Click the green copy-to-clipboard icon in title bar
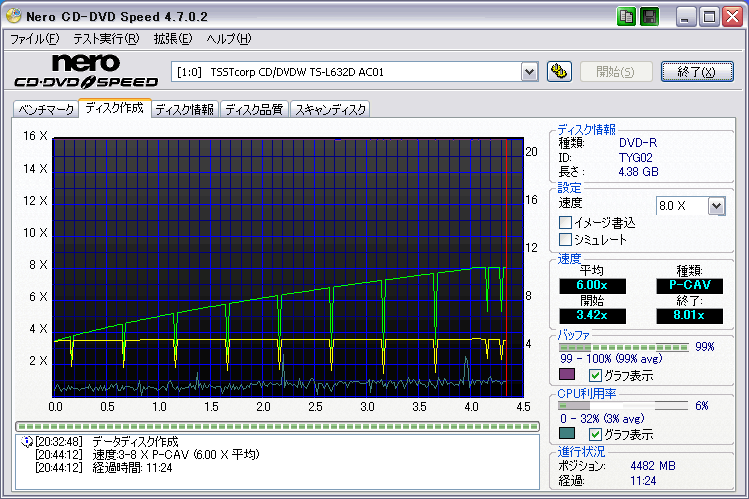Viewport: 749px width, 499px height. pyautogui.click(x=626, y=17)
